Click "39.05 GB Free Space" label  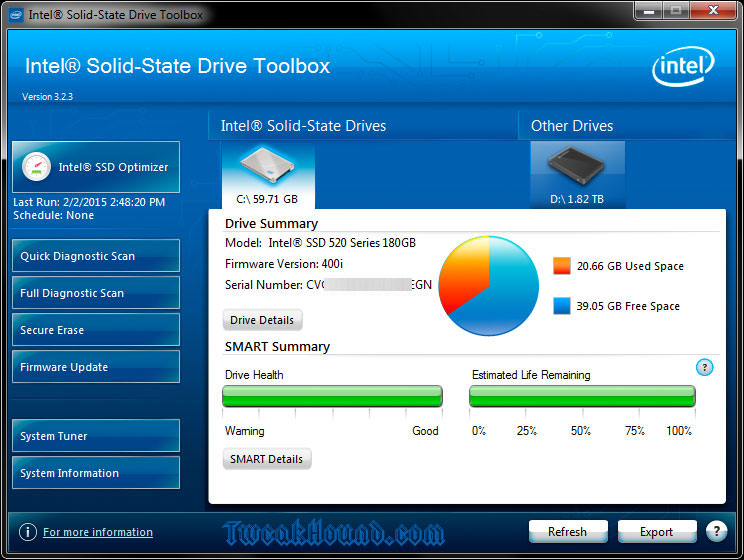(628, 306)
